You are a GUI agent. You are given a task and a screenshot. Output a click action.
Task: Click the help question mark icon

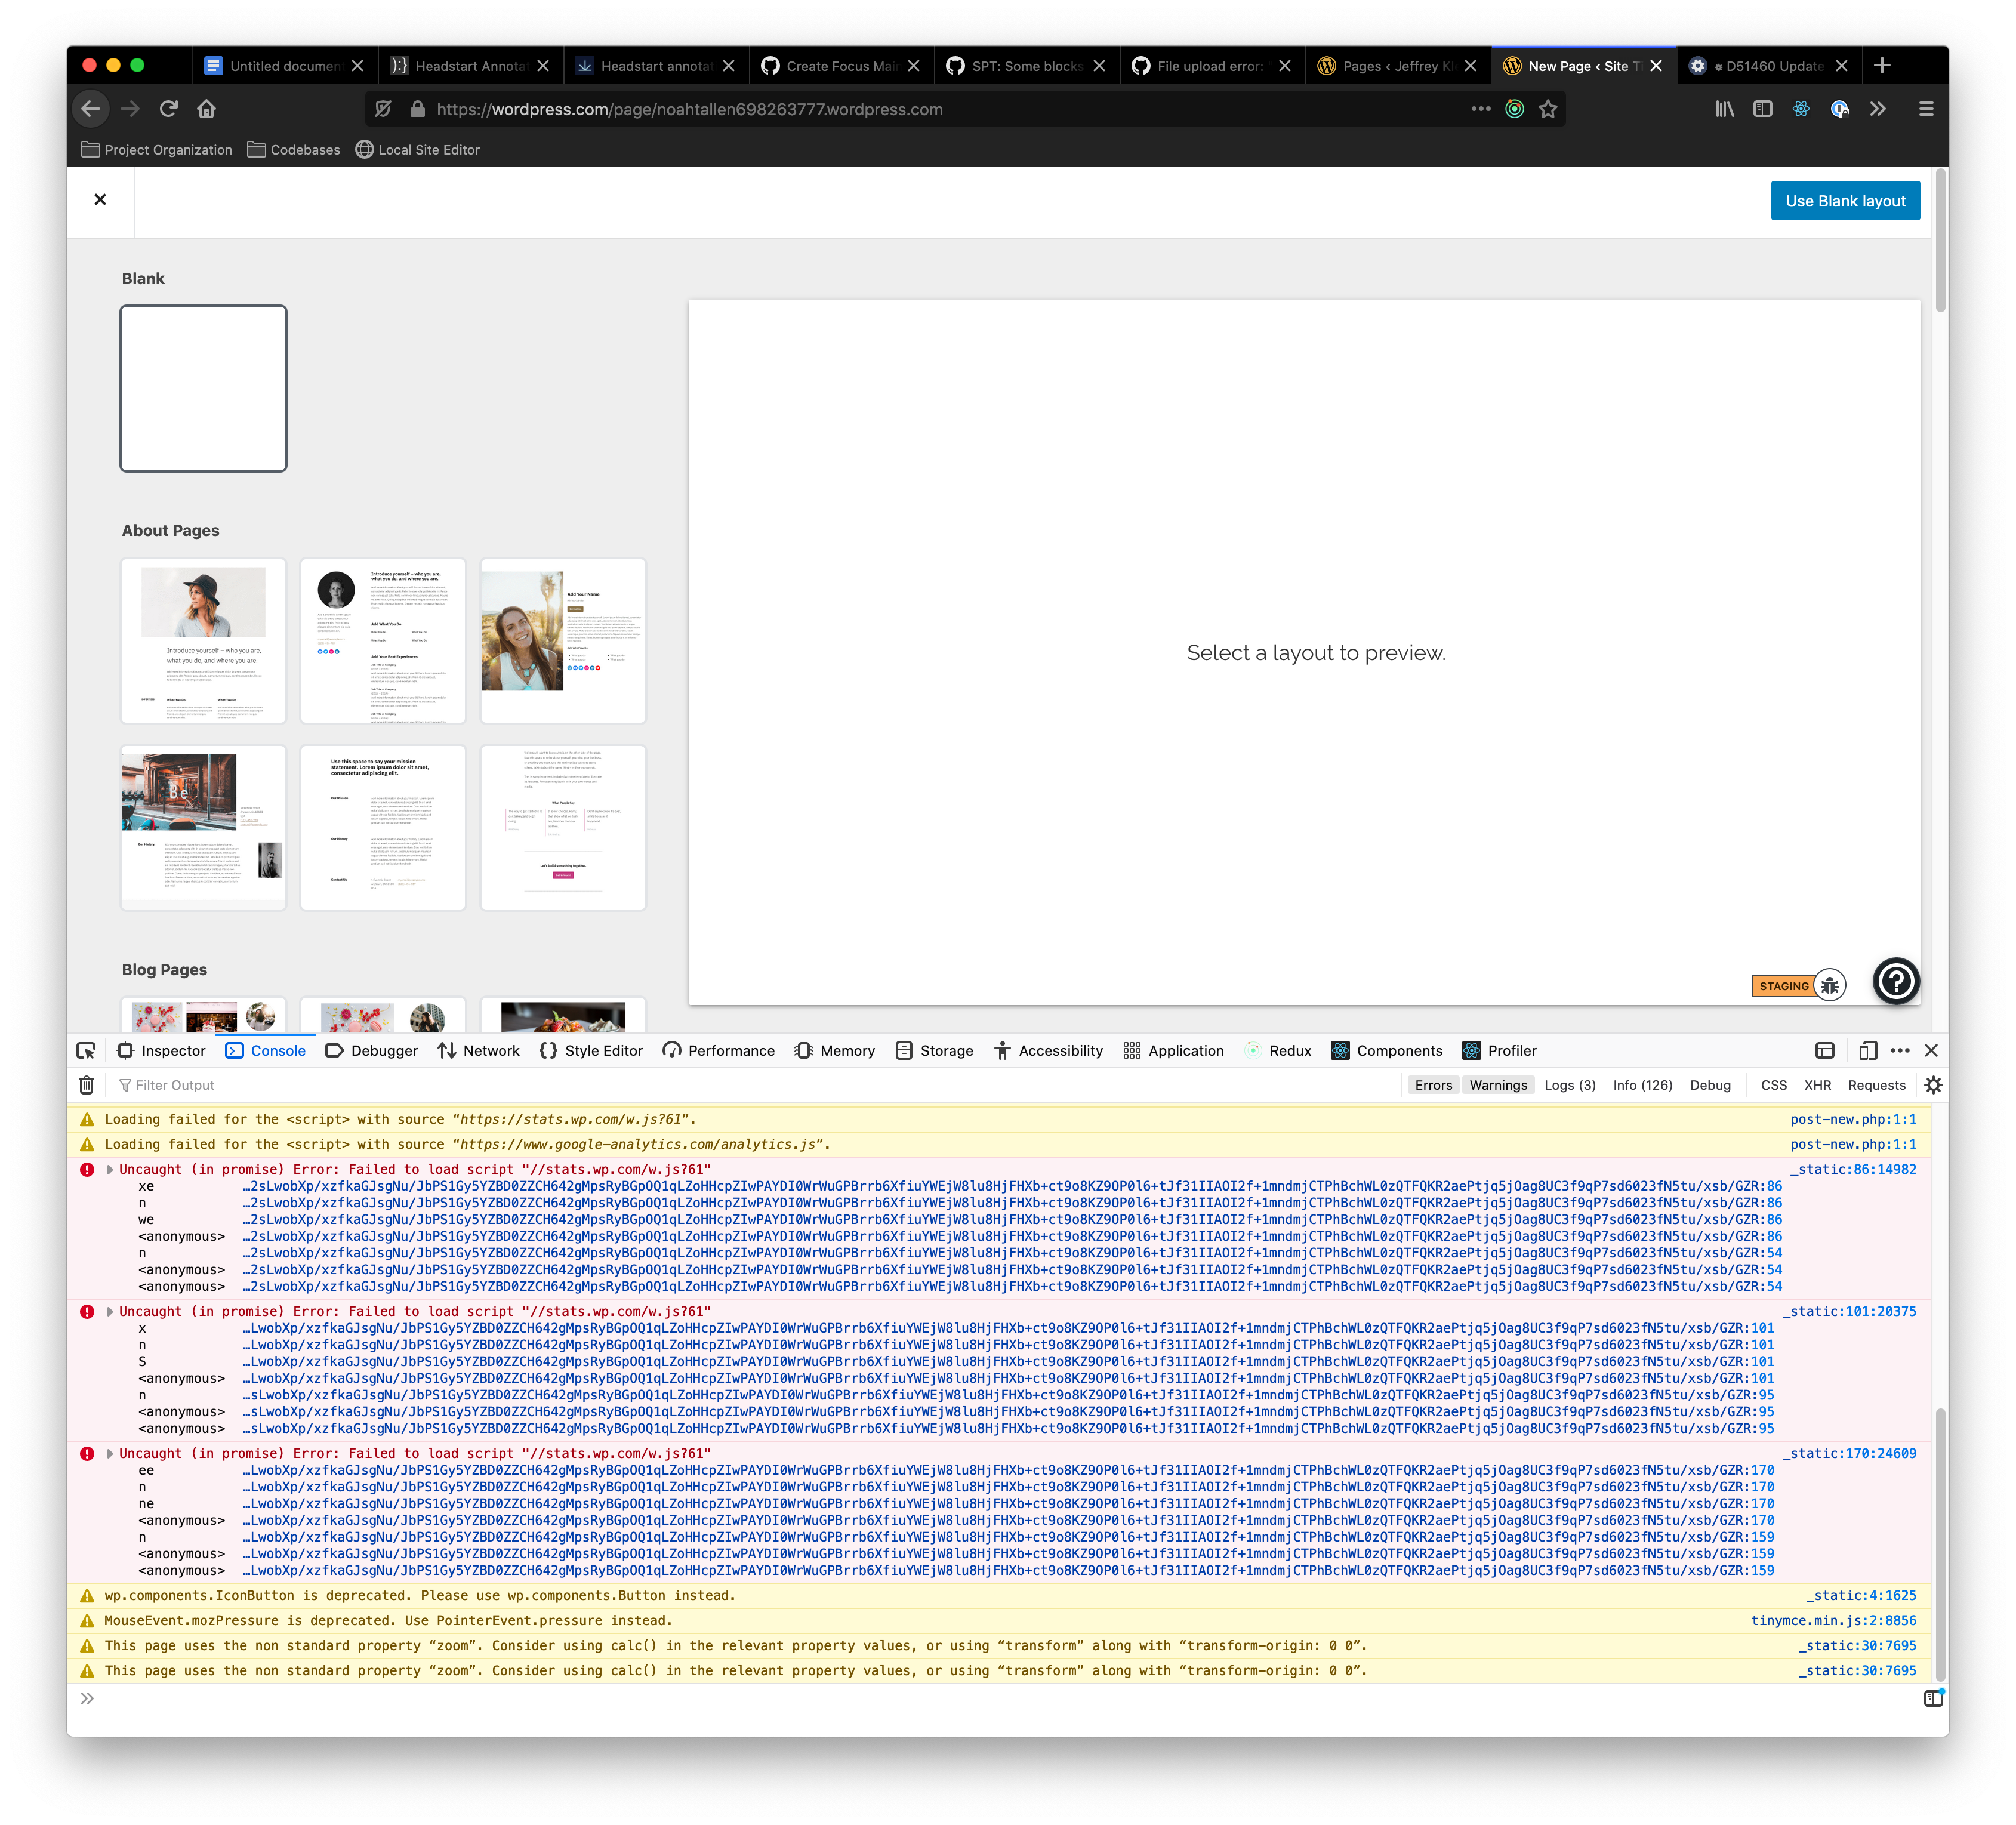[1895, 981]
